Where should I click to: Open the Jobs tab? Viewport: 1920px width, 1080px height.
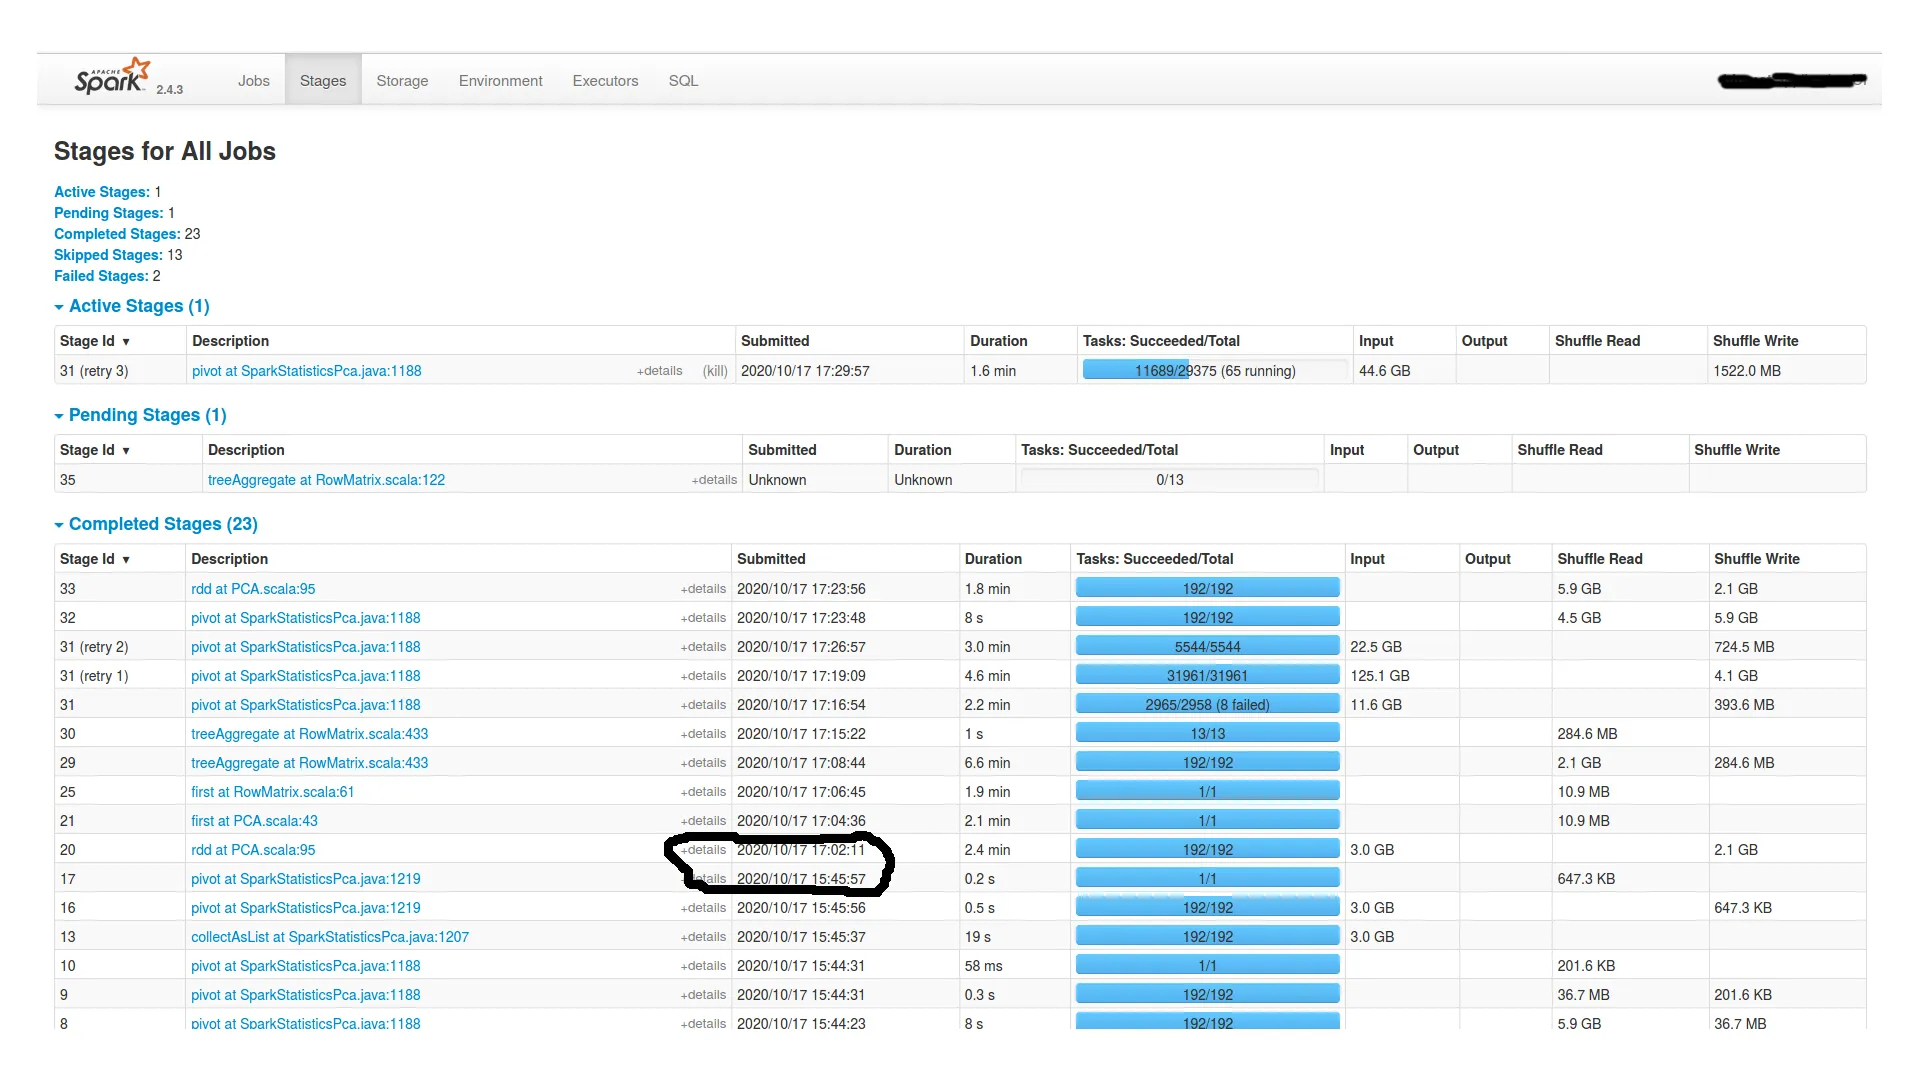coord(253,81)
